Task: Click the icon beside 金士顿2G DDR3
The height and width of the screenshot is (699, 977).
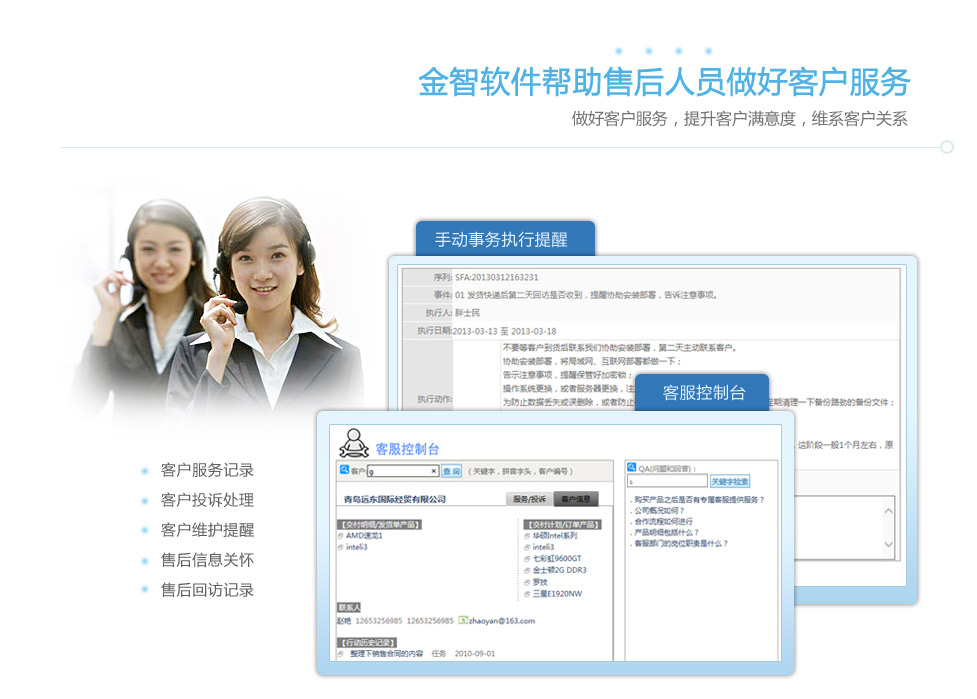Action: coord(527,570)
